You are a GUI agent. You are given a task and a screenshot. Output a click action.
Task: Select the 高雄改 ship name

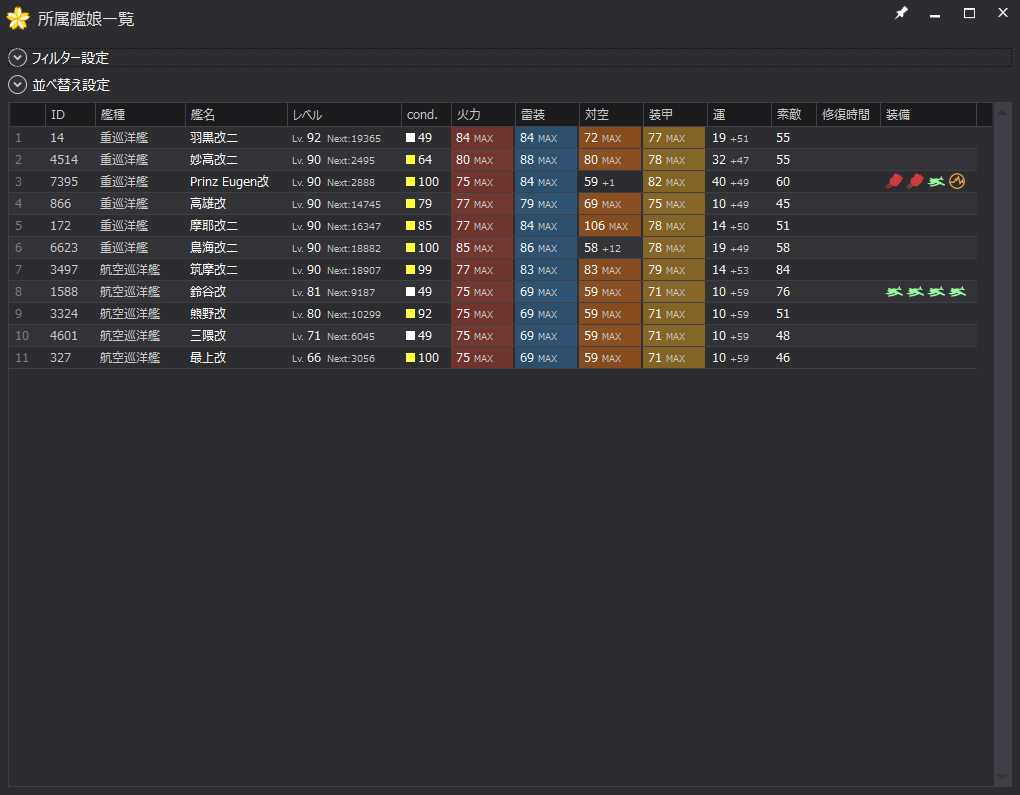click(208, 204)
